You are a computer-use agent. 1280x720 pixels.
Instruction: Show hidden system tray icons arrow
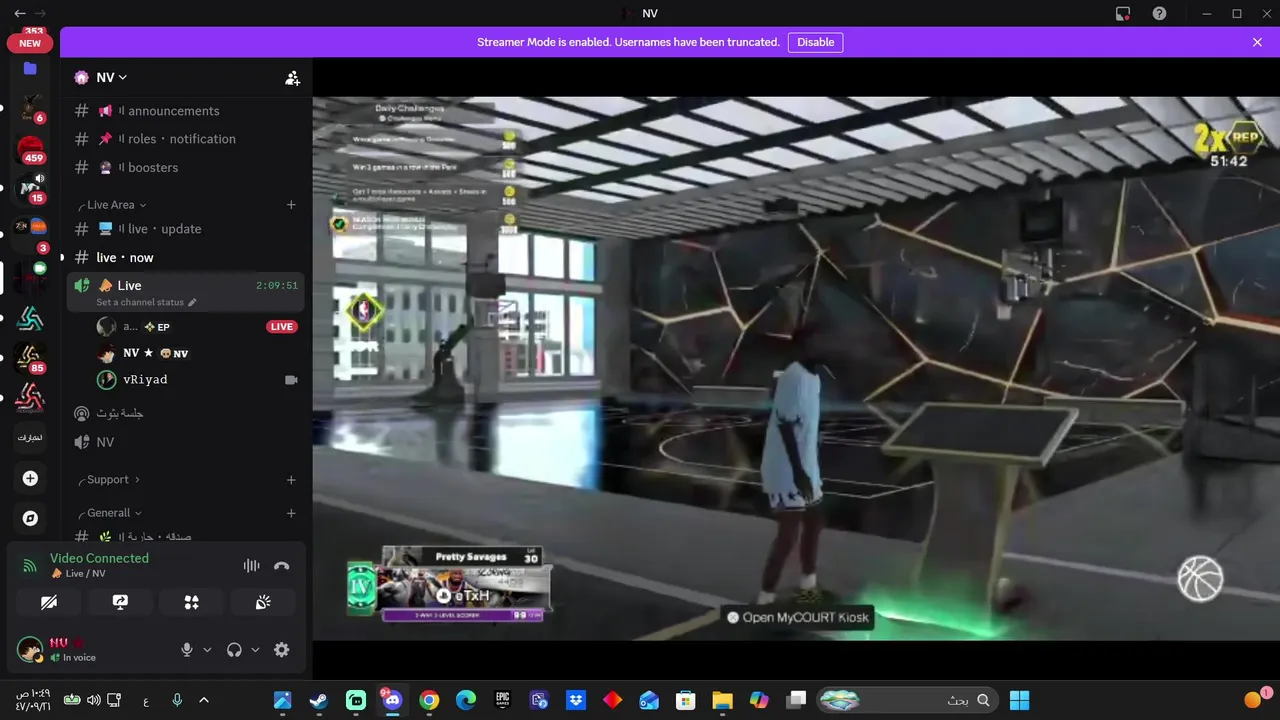point(204,700)
